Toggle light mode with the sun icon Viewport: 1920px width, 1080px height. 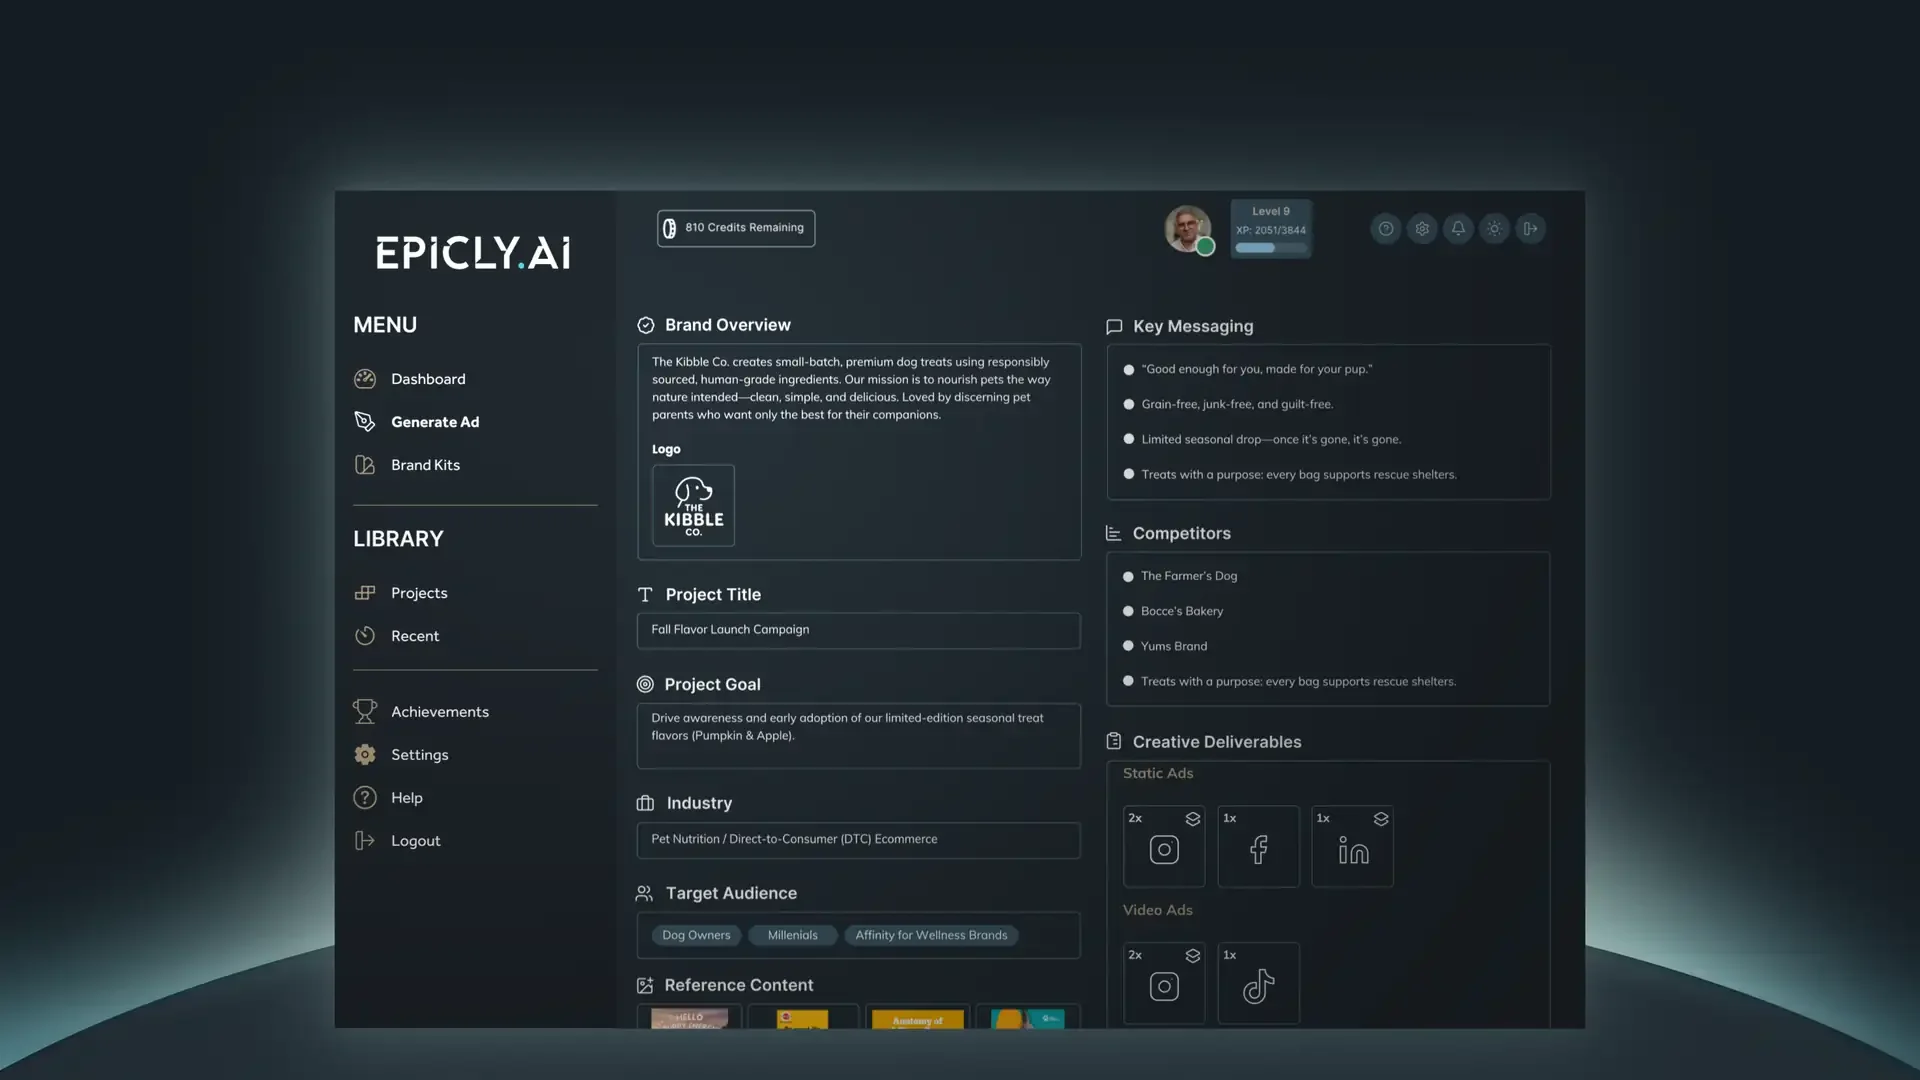click(x=1494, y=228)
